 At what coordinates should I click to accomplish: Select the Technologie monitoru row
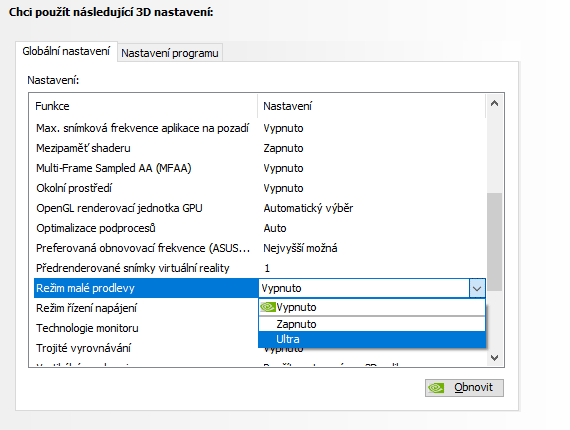146,328
